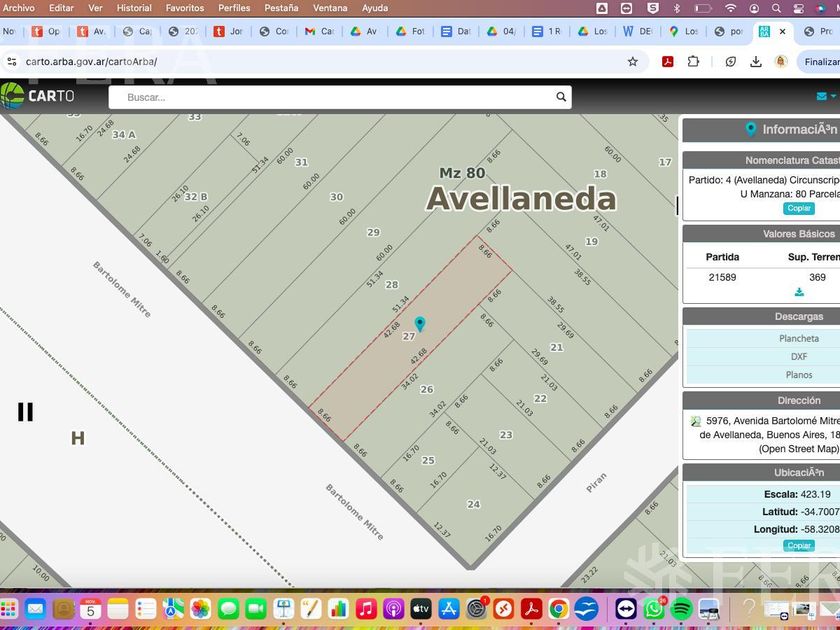Switch to the Gmail browser tab
Image resolution: width=840 pixels, height=630 pixels.
[318, 31]
